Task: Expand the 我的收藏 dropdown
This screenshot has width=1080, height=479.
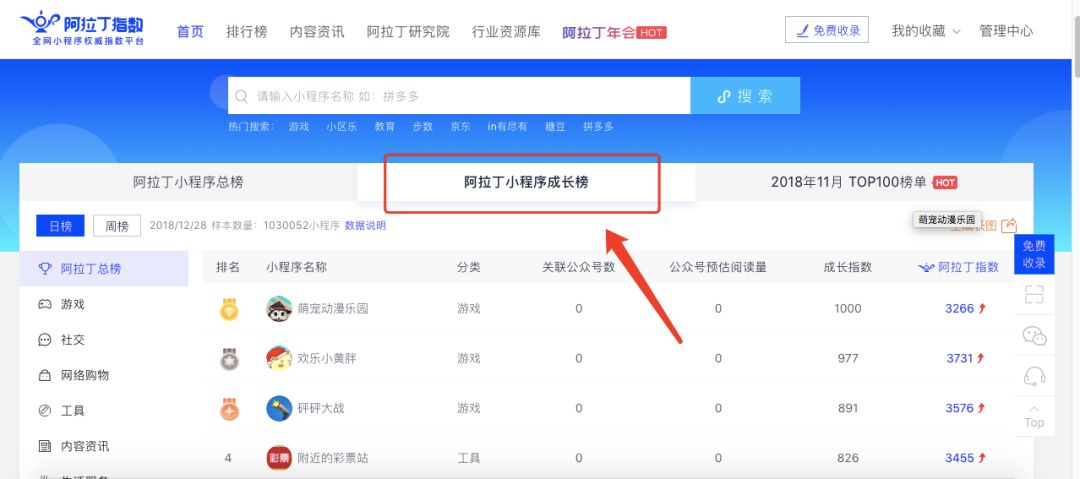Action: point(926,31)
